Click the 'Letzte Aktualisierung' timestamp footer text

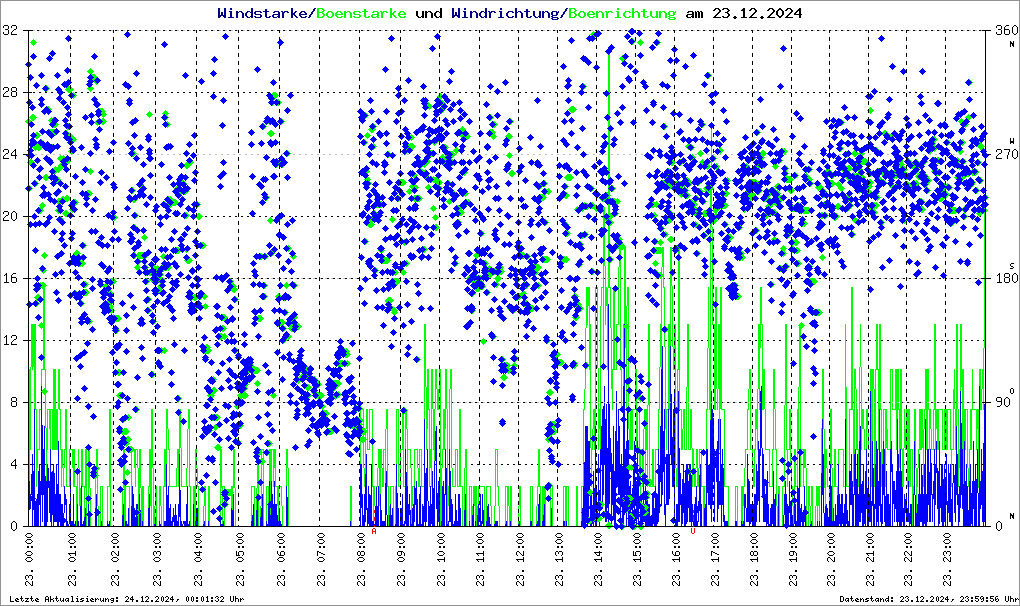point(127,599)
